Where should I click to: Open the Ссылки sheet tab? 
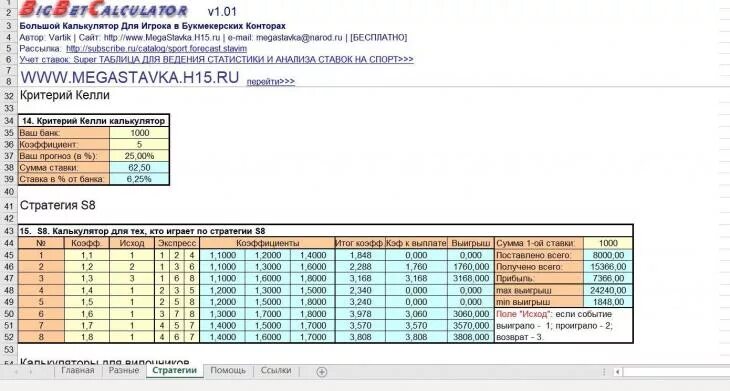click(276, 371)
